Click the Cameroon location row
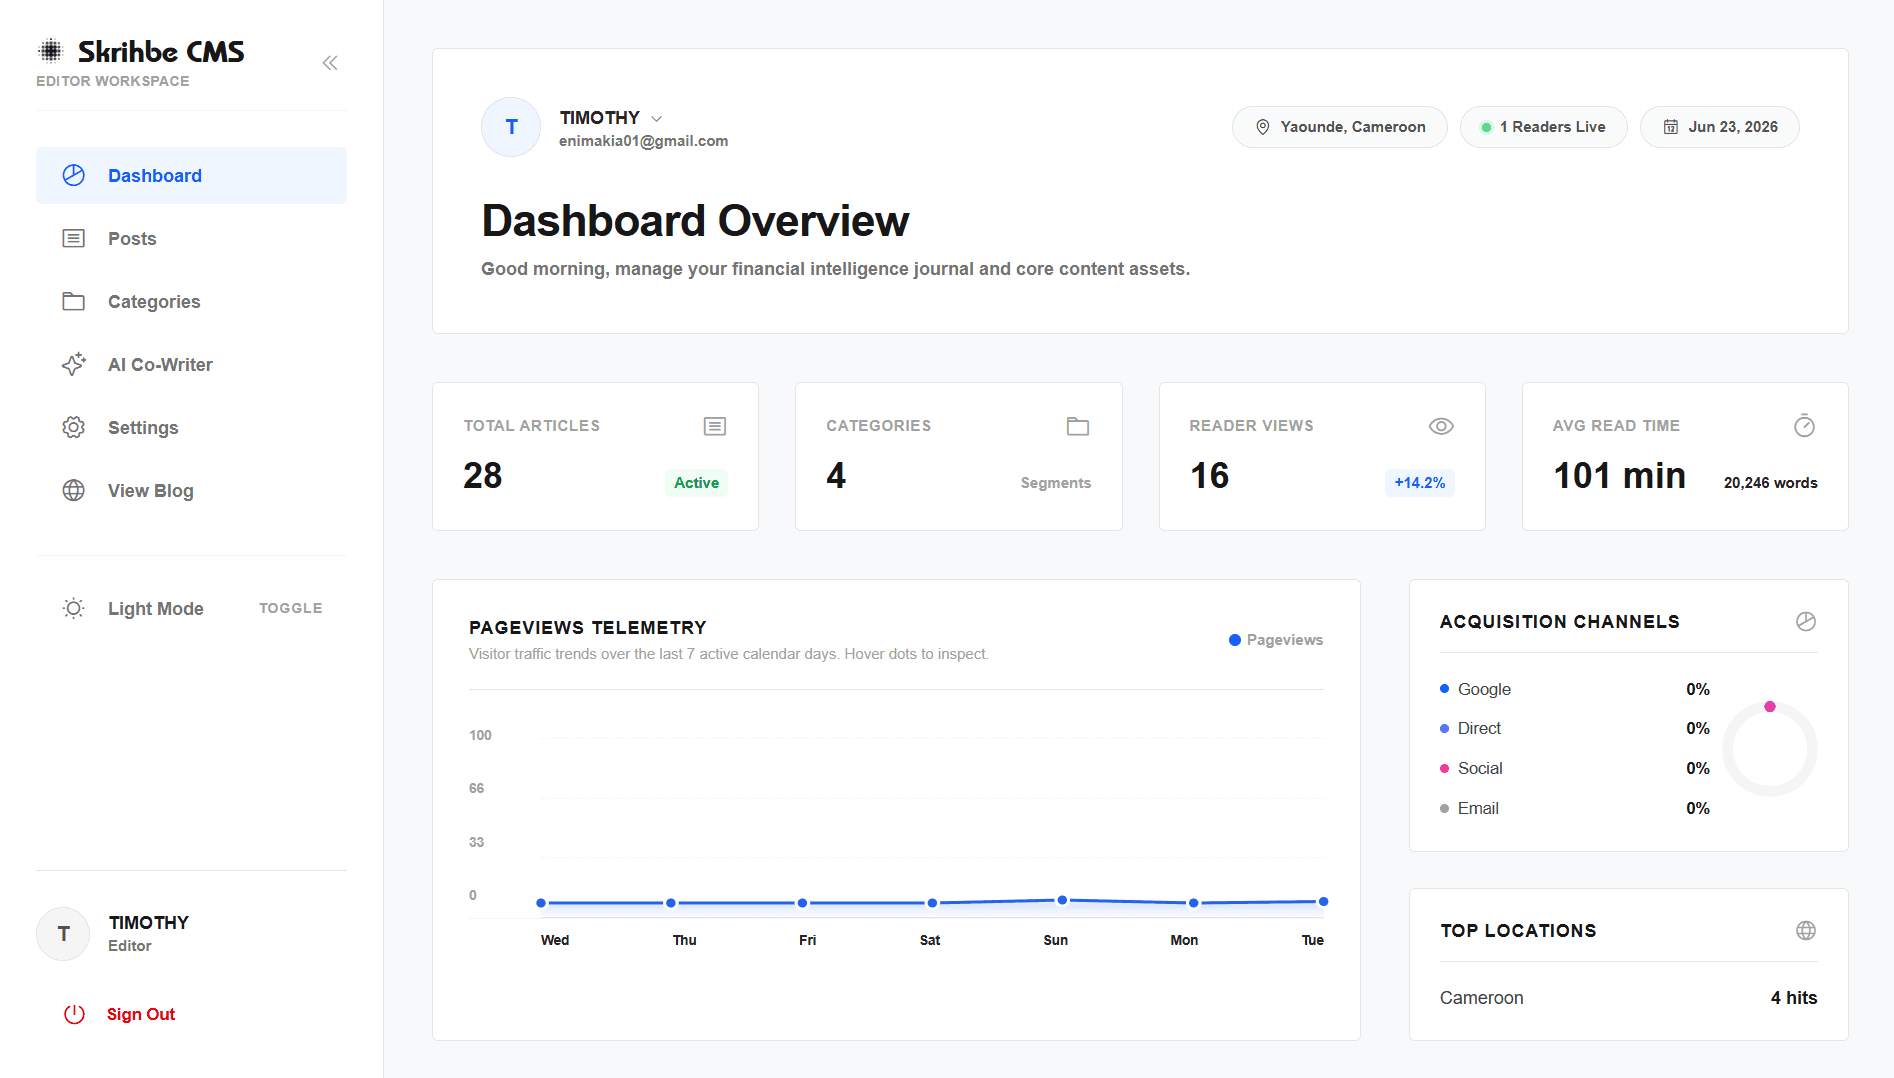Screen dimensions: 1894x1078 pyautogui.click(x=1629, y=998)
